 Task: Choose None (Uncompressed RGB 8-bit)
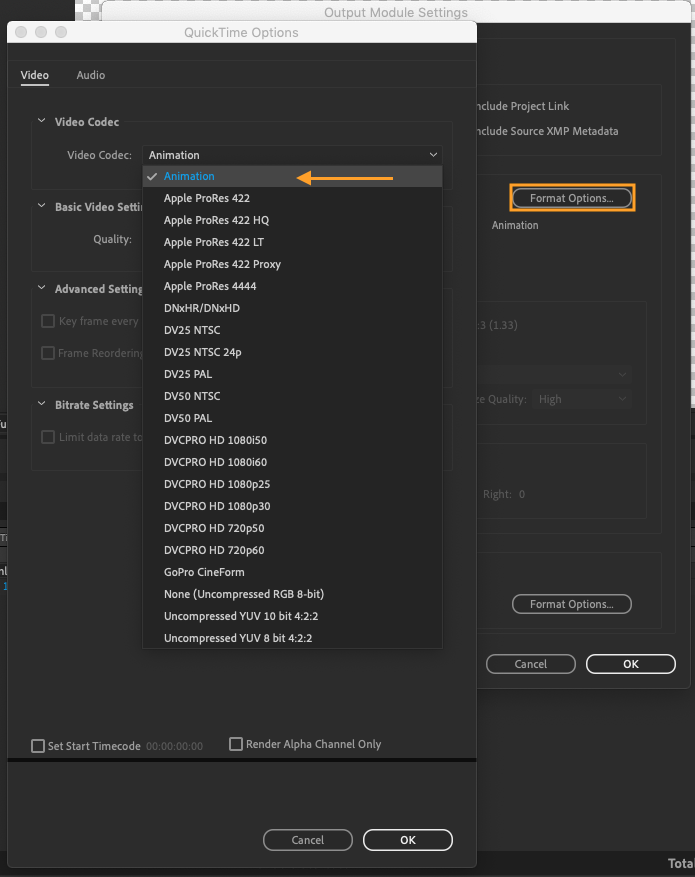(243, 594)
